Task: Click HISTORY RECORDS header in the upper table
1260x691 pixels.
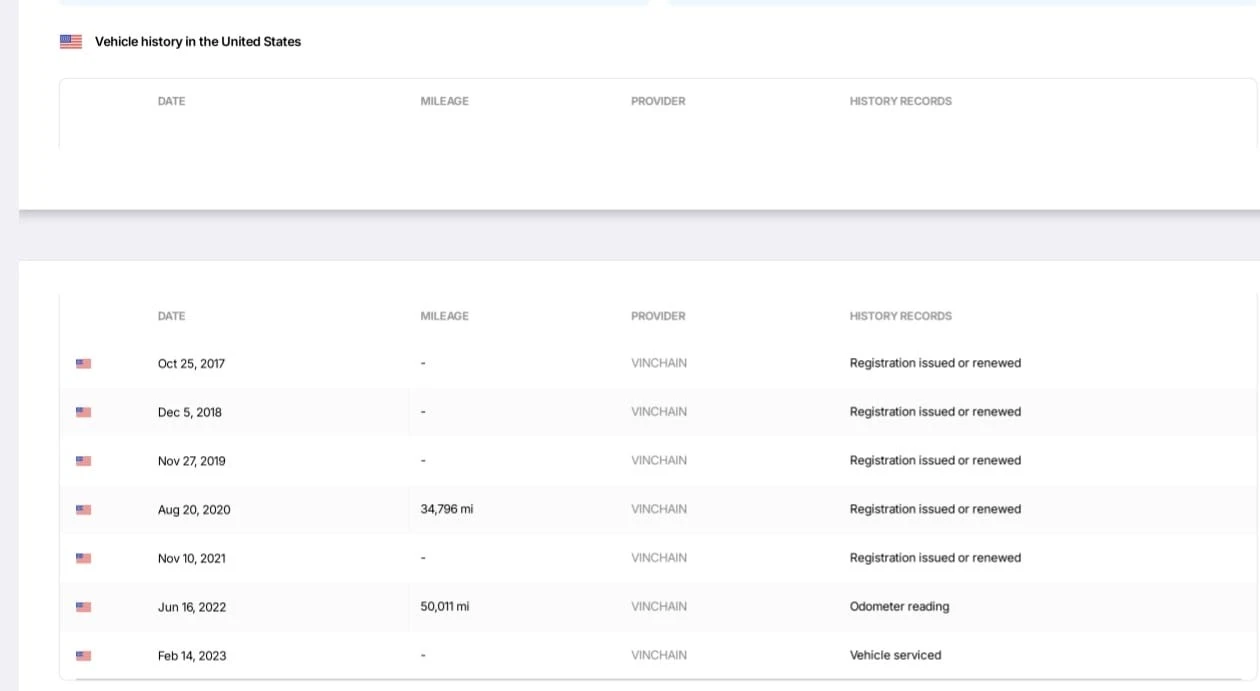Action: pos(900,101)
